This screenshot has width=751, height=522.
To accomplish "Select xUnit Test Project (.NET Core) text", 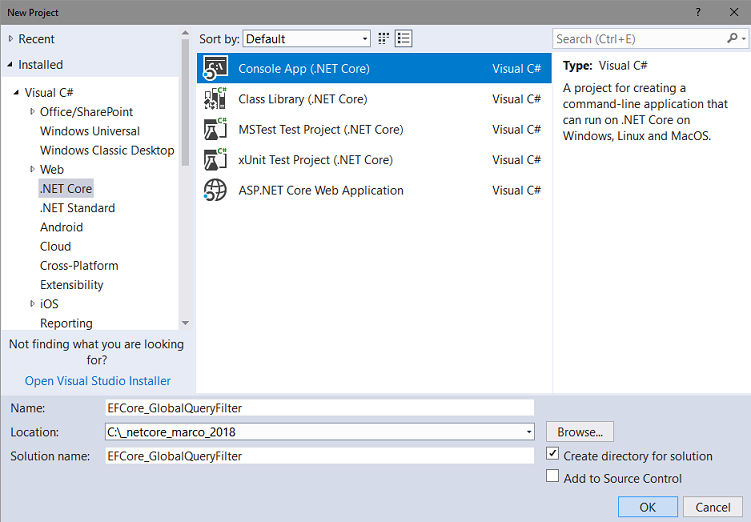I will click(x=316, y=160).
